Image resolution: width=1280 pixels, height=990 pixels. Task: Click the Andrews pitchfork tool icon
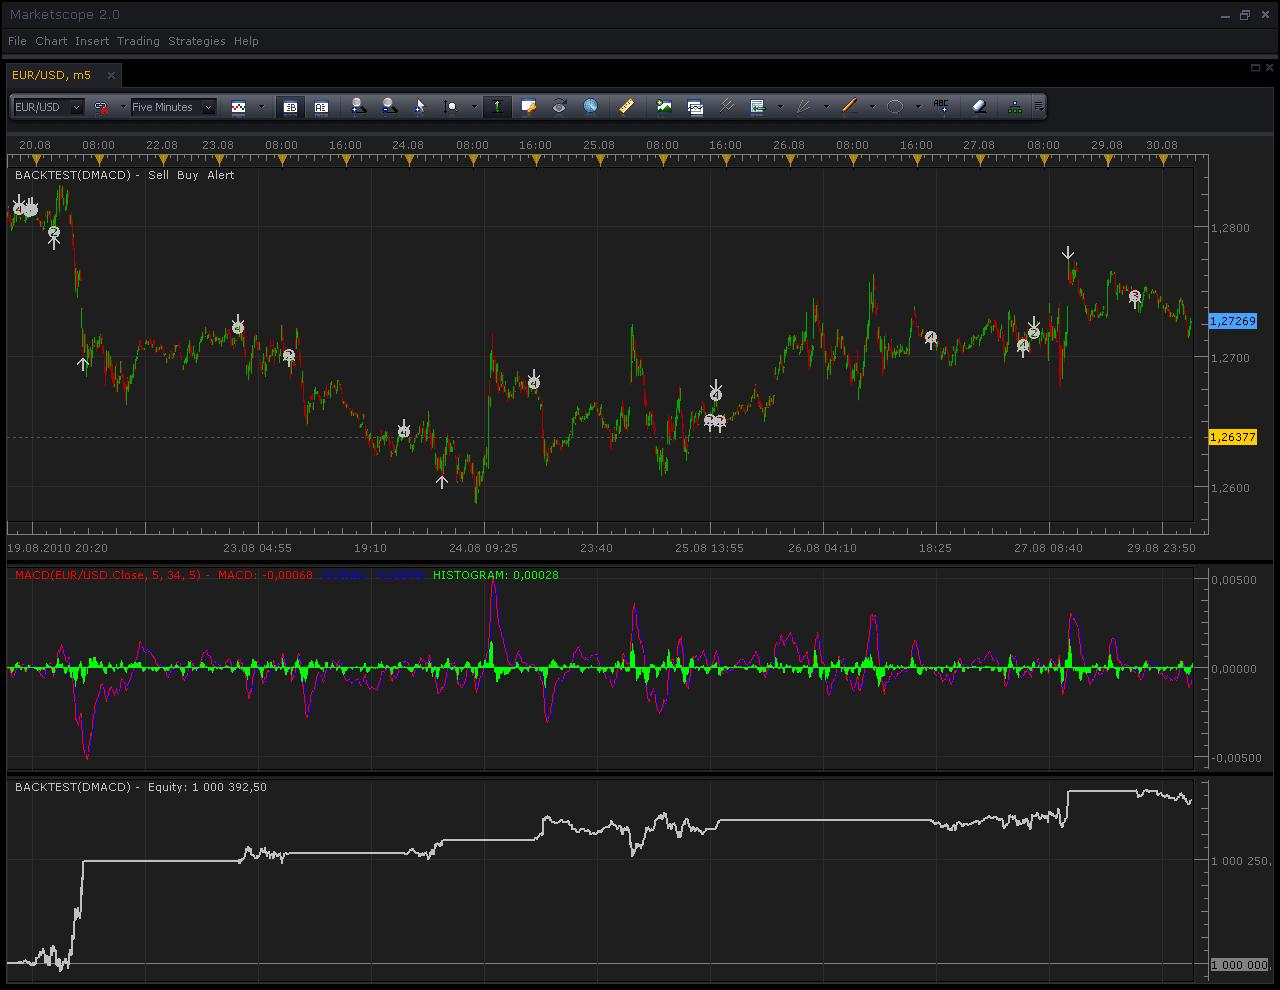(x=726, y=107)
